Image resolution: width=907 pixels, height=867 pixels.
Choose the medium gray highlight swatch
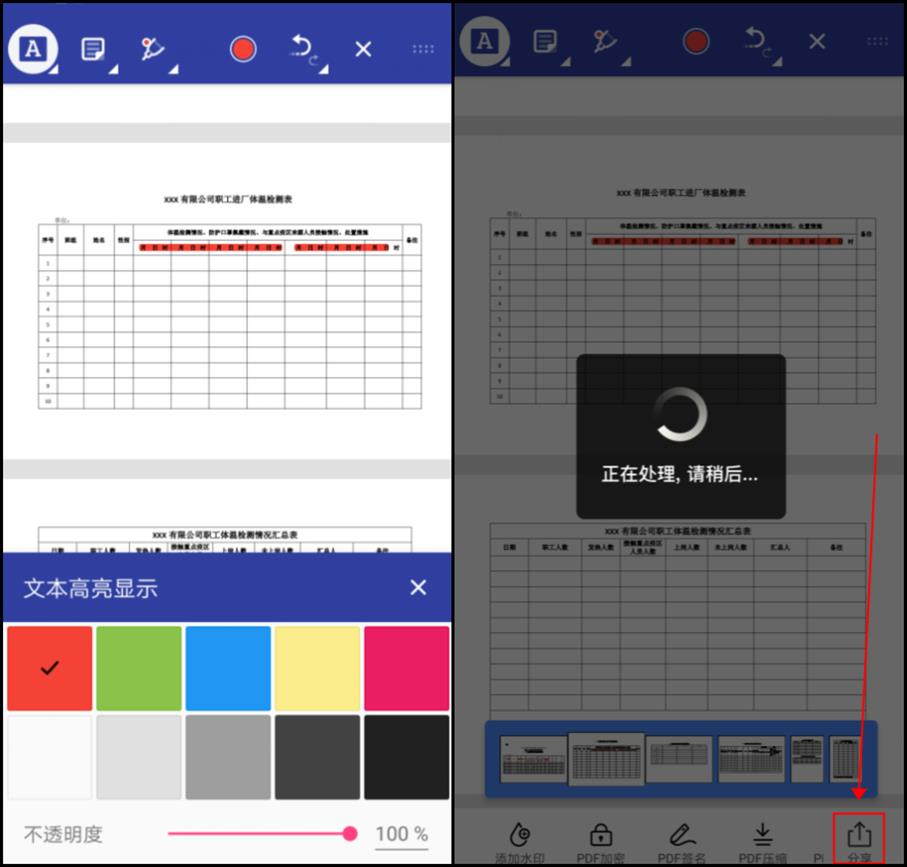[x=228, y=757]
